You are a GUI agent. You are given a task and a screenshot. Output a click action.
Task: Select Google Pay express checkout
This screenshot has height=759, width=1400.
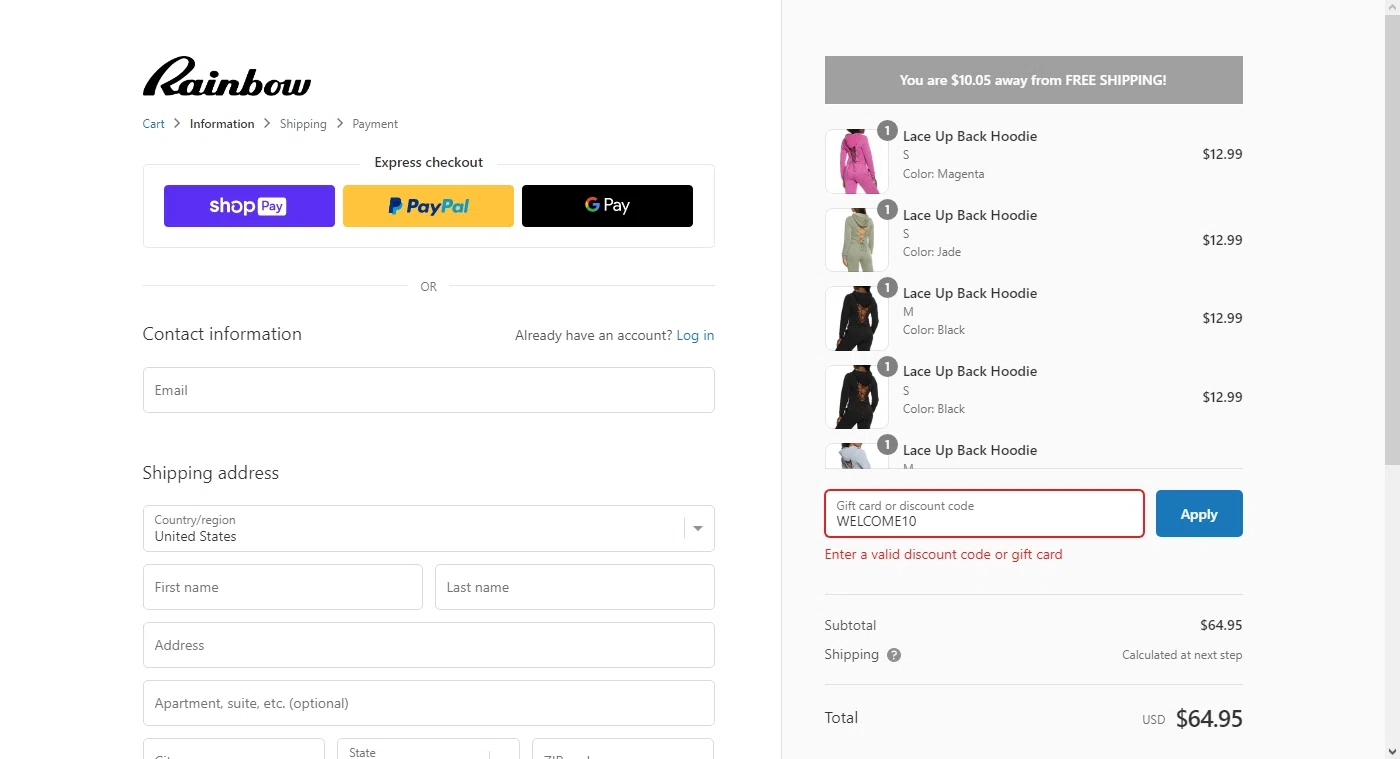coord(607,206)
